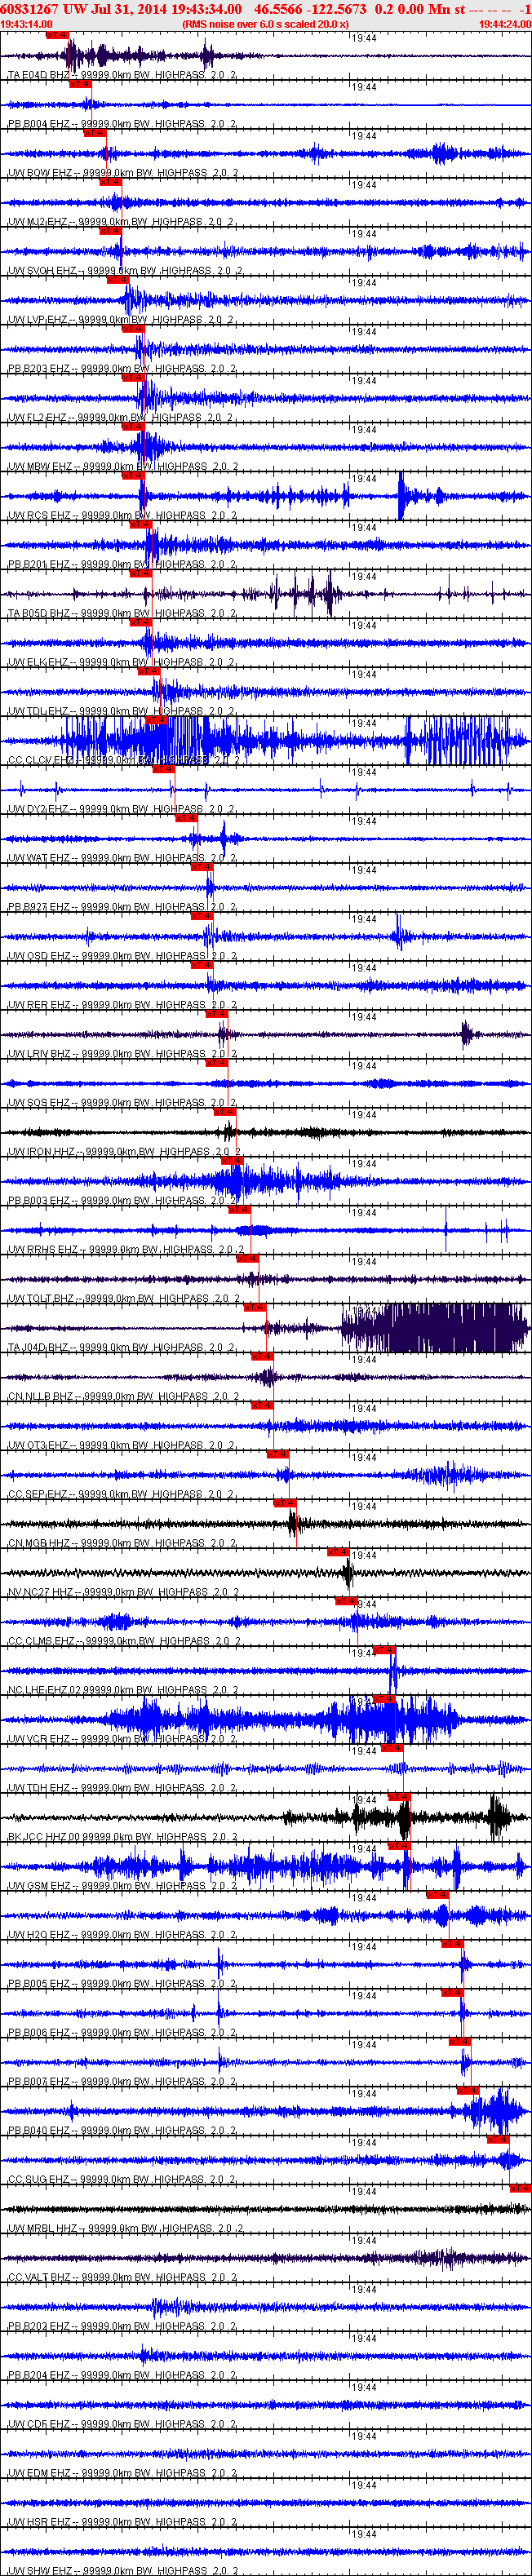Screen dimensions: 532x2576
Task: Click the red pick marker on TA E04D trace
Action: 57,35
